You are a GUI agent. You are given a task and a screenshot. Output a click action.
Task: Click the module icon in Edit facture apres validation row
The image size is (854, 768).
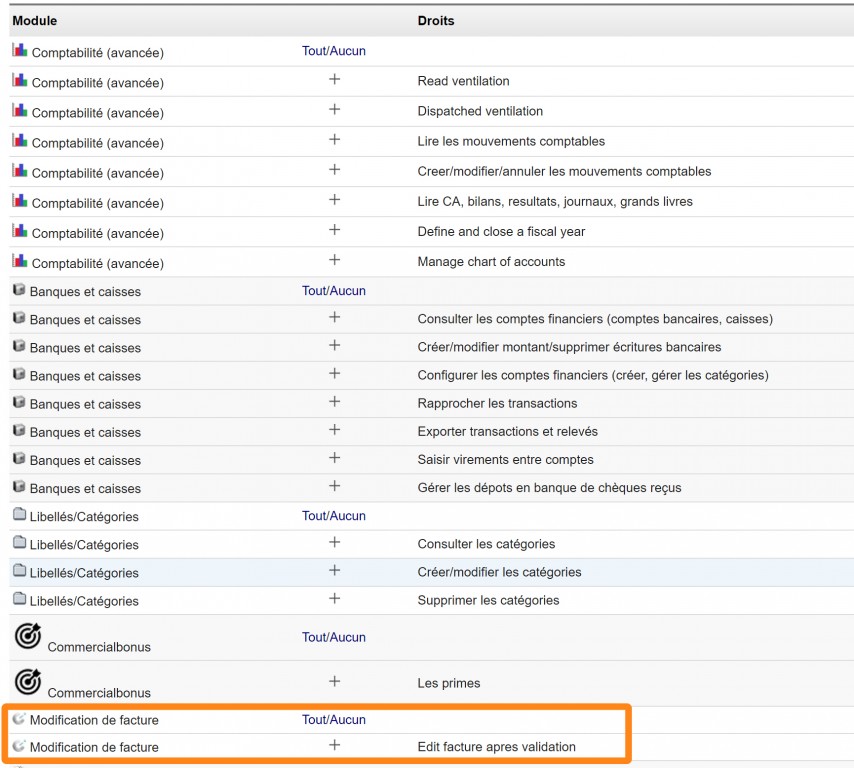click(19, 746)
